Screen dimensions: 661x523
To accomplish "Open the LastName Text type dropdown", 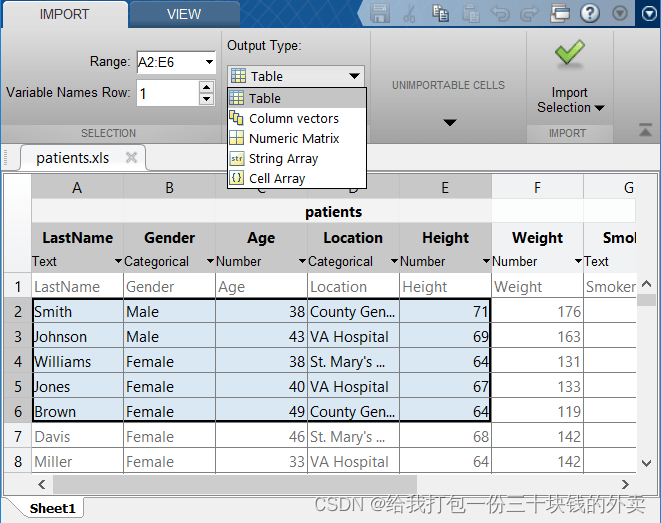I will [118, 261].
